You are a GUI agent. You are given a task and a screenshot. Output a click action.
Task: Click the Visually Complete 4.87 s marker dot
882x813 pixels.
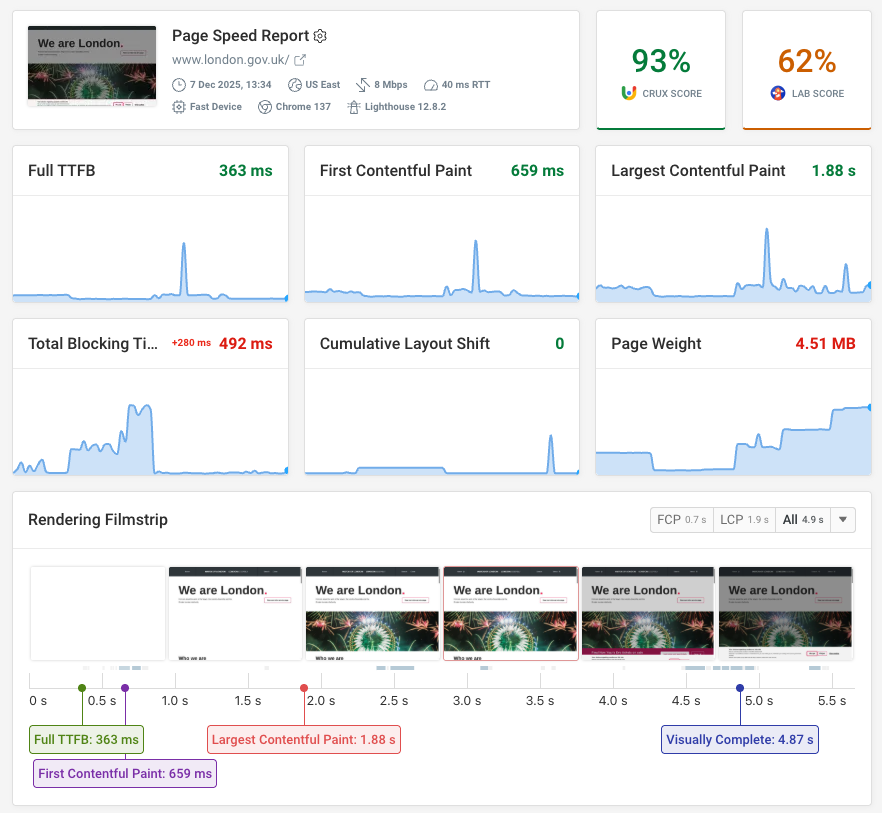(x=740, y=688)
